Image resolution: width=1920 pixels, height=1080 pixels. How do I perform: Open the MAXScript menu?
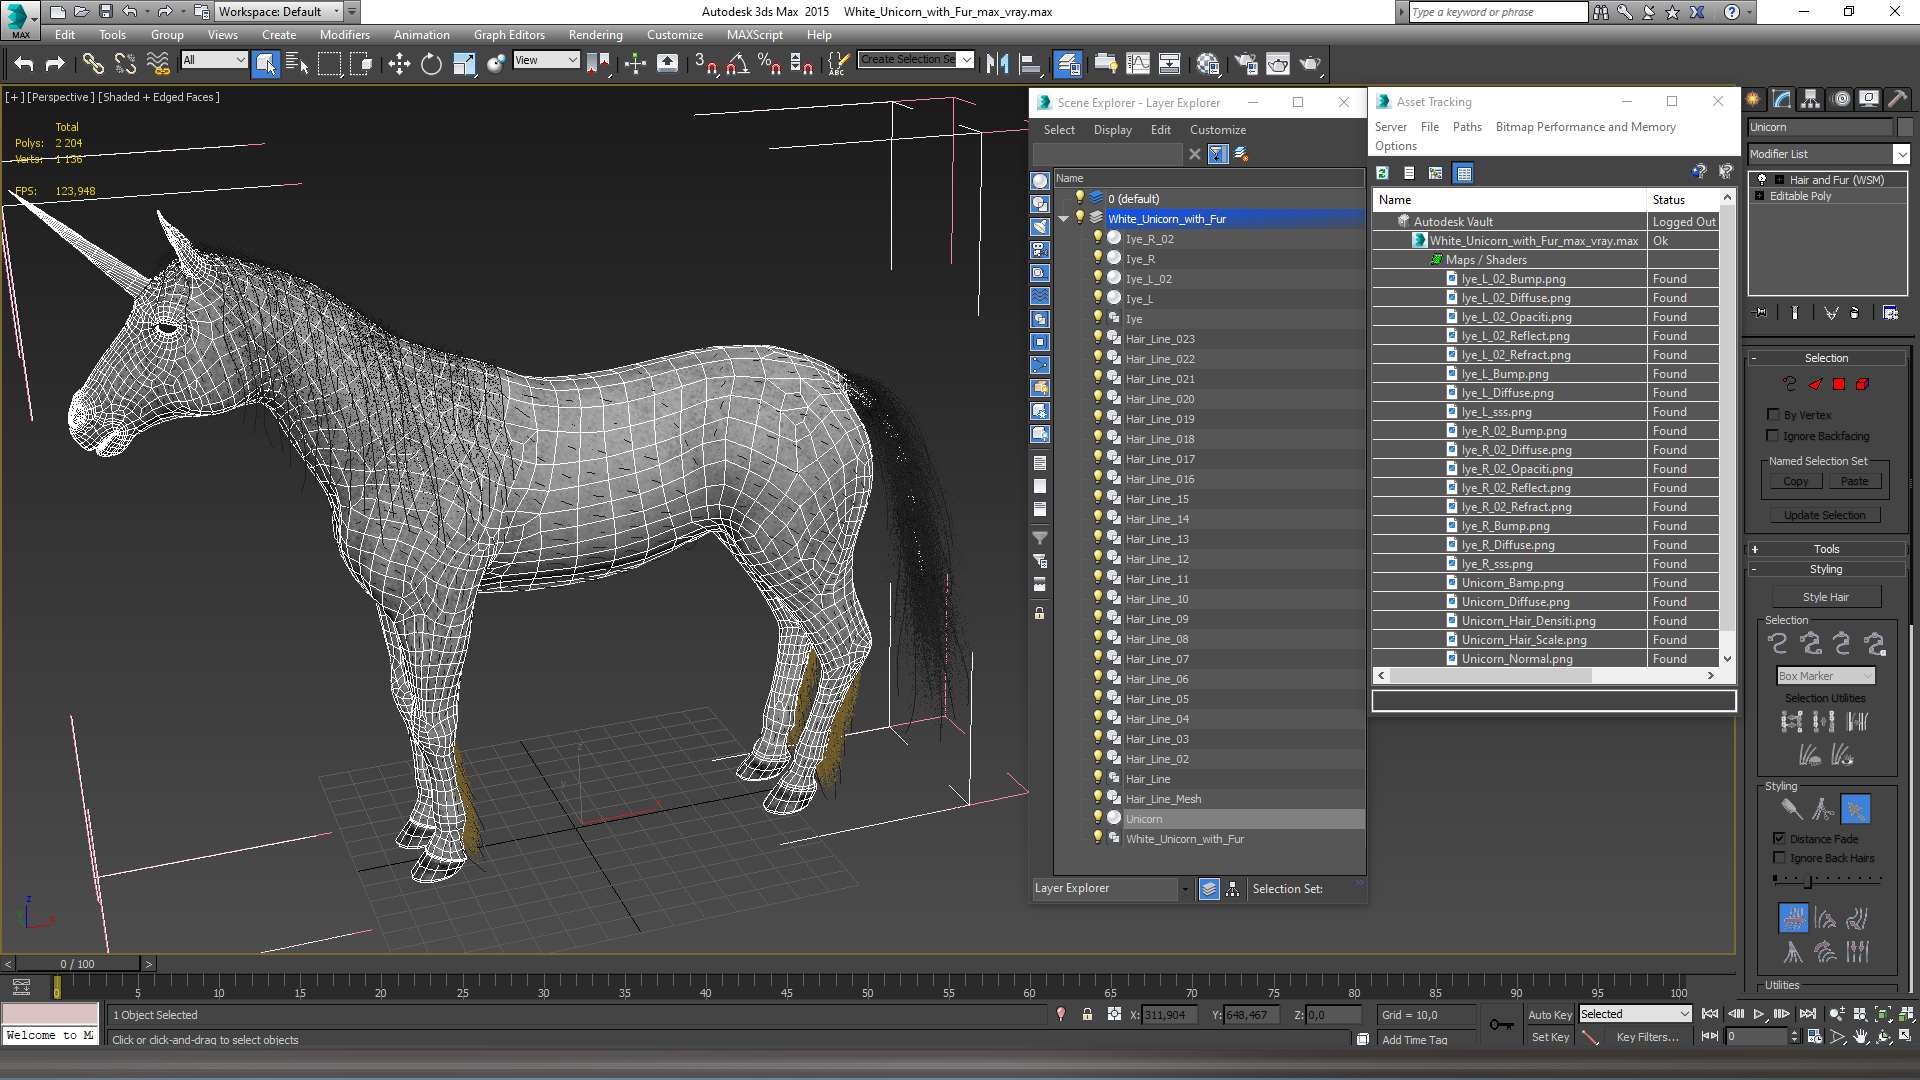[x=755, y=35]
